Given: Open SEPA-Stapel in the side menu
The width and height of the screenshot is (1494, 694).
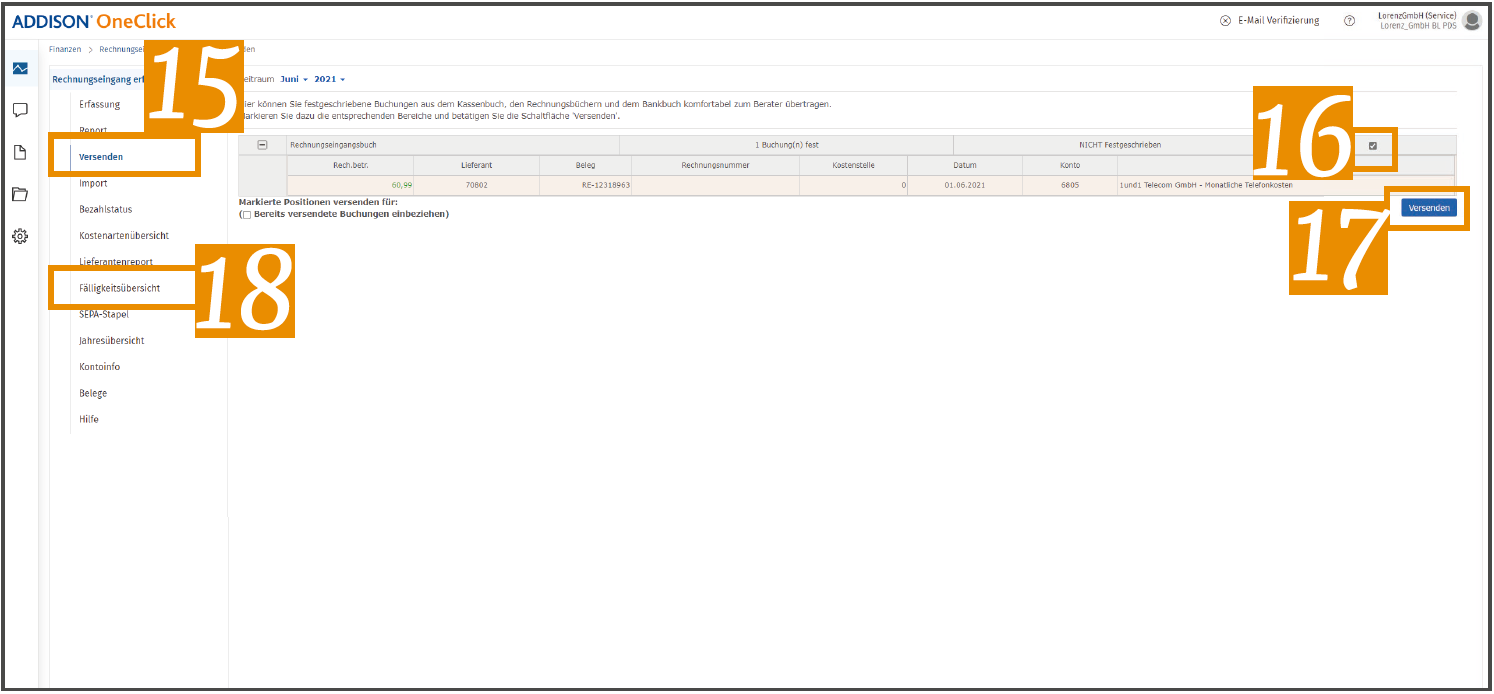Looking at the screenshot, I should click(x=104, y=314).
